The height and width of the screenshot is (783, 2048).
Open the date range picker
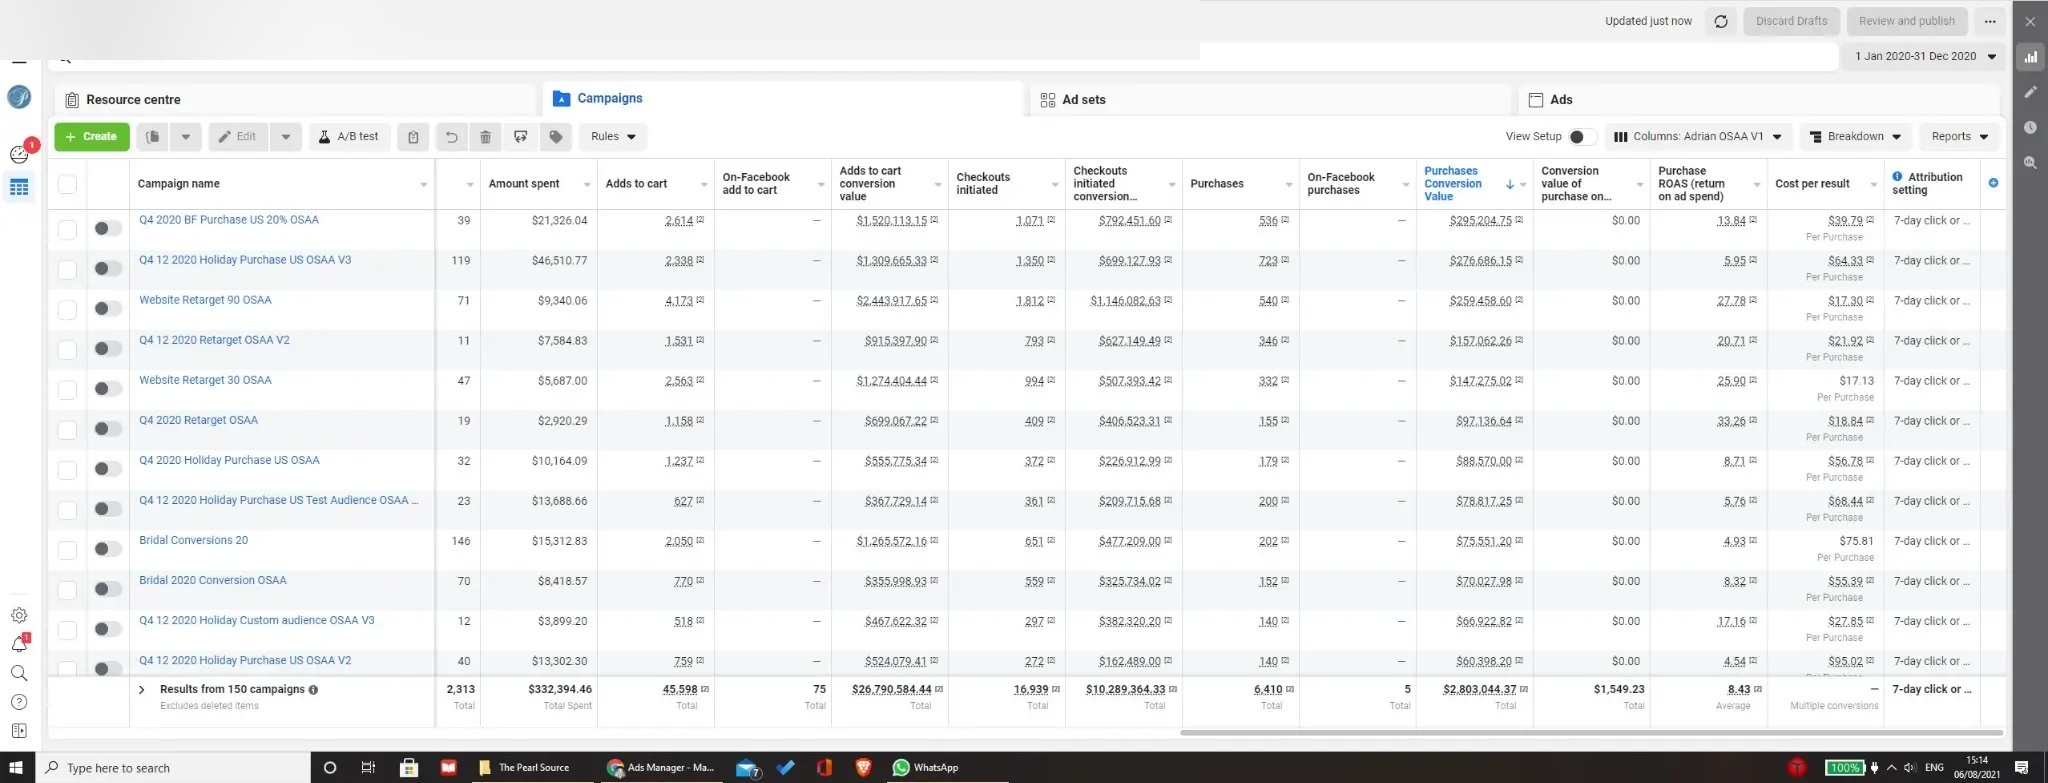point(1924,56)
